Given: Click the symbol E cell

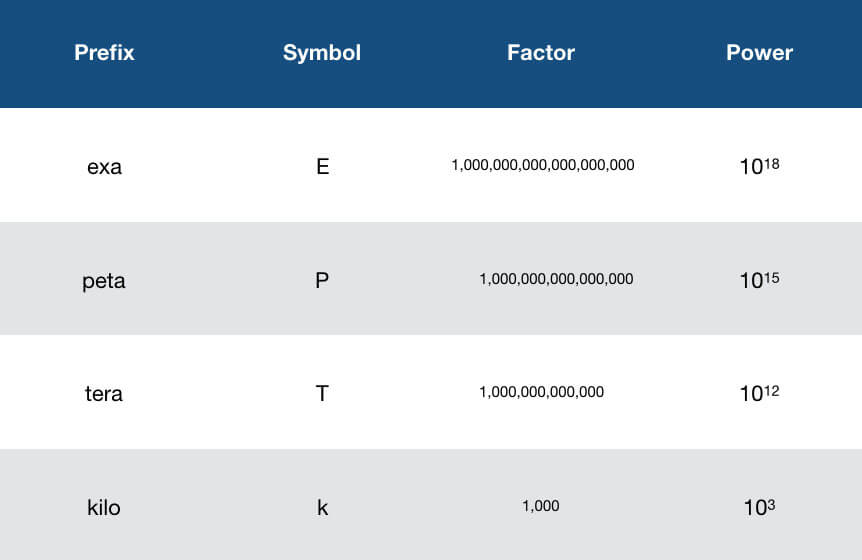Looking at the screenshot, I should 322,167.
